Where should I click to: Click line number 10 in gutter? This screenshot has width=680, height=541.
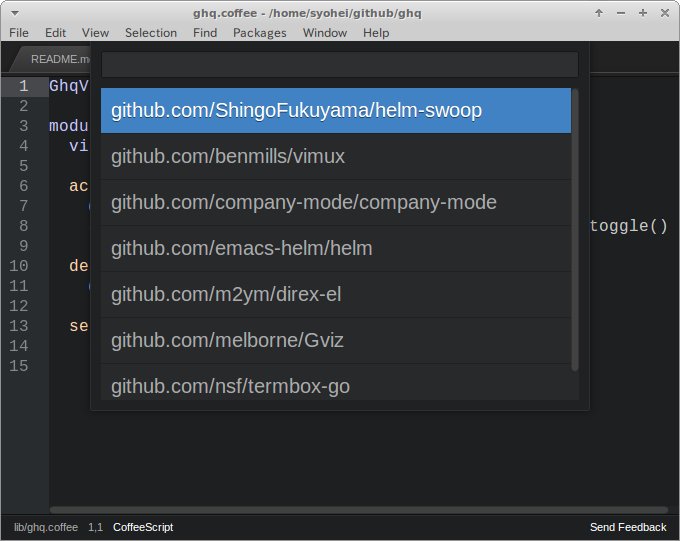pyautogui.click(x=19, y=266)
